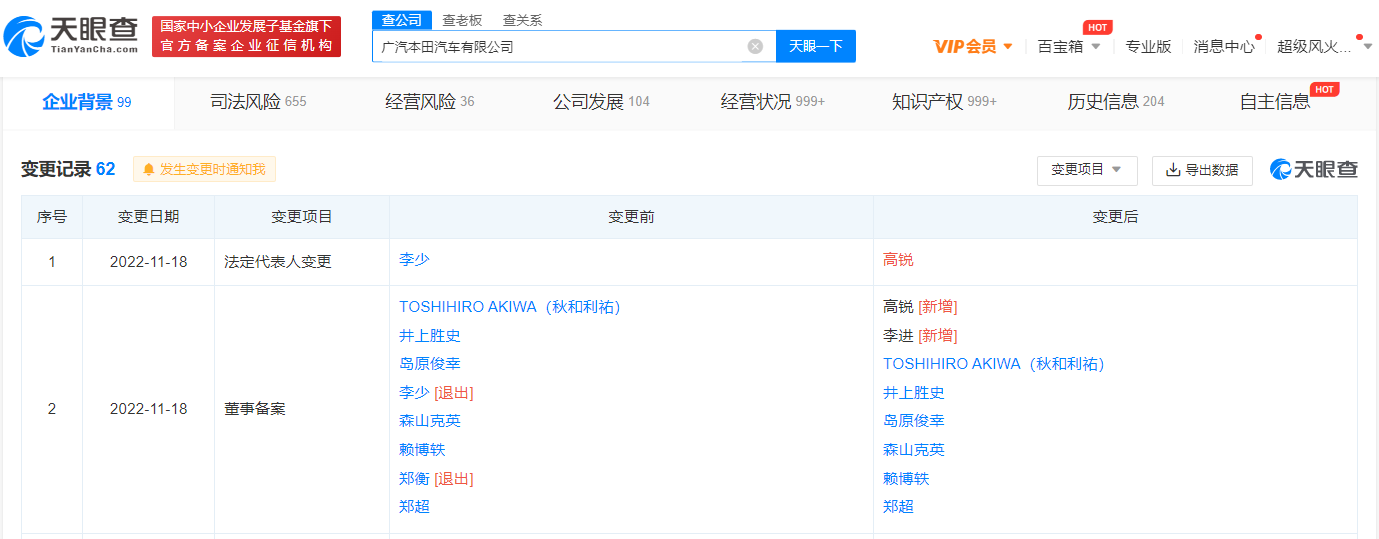Open the 变更项目 filter dropdown
This screenshot has height=539, width=1379.
[1087, 170]
